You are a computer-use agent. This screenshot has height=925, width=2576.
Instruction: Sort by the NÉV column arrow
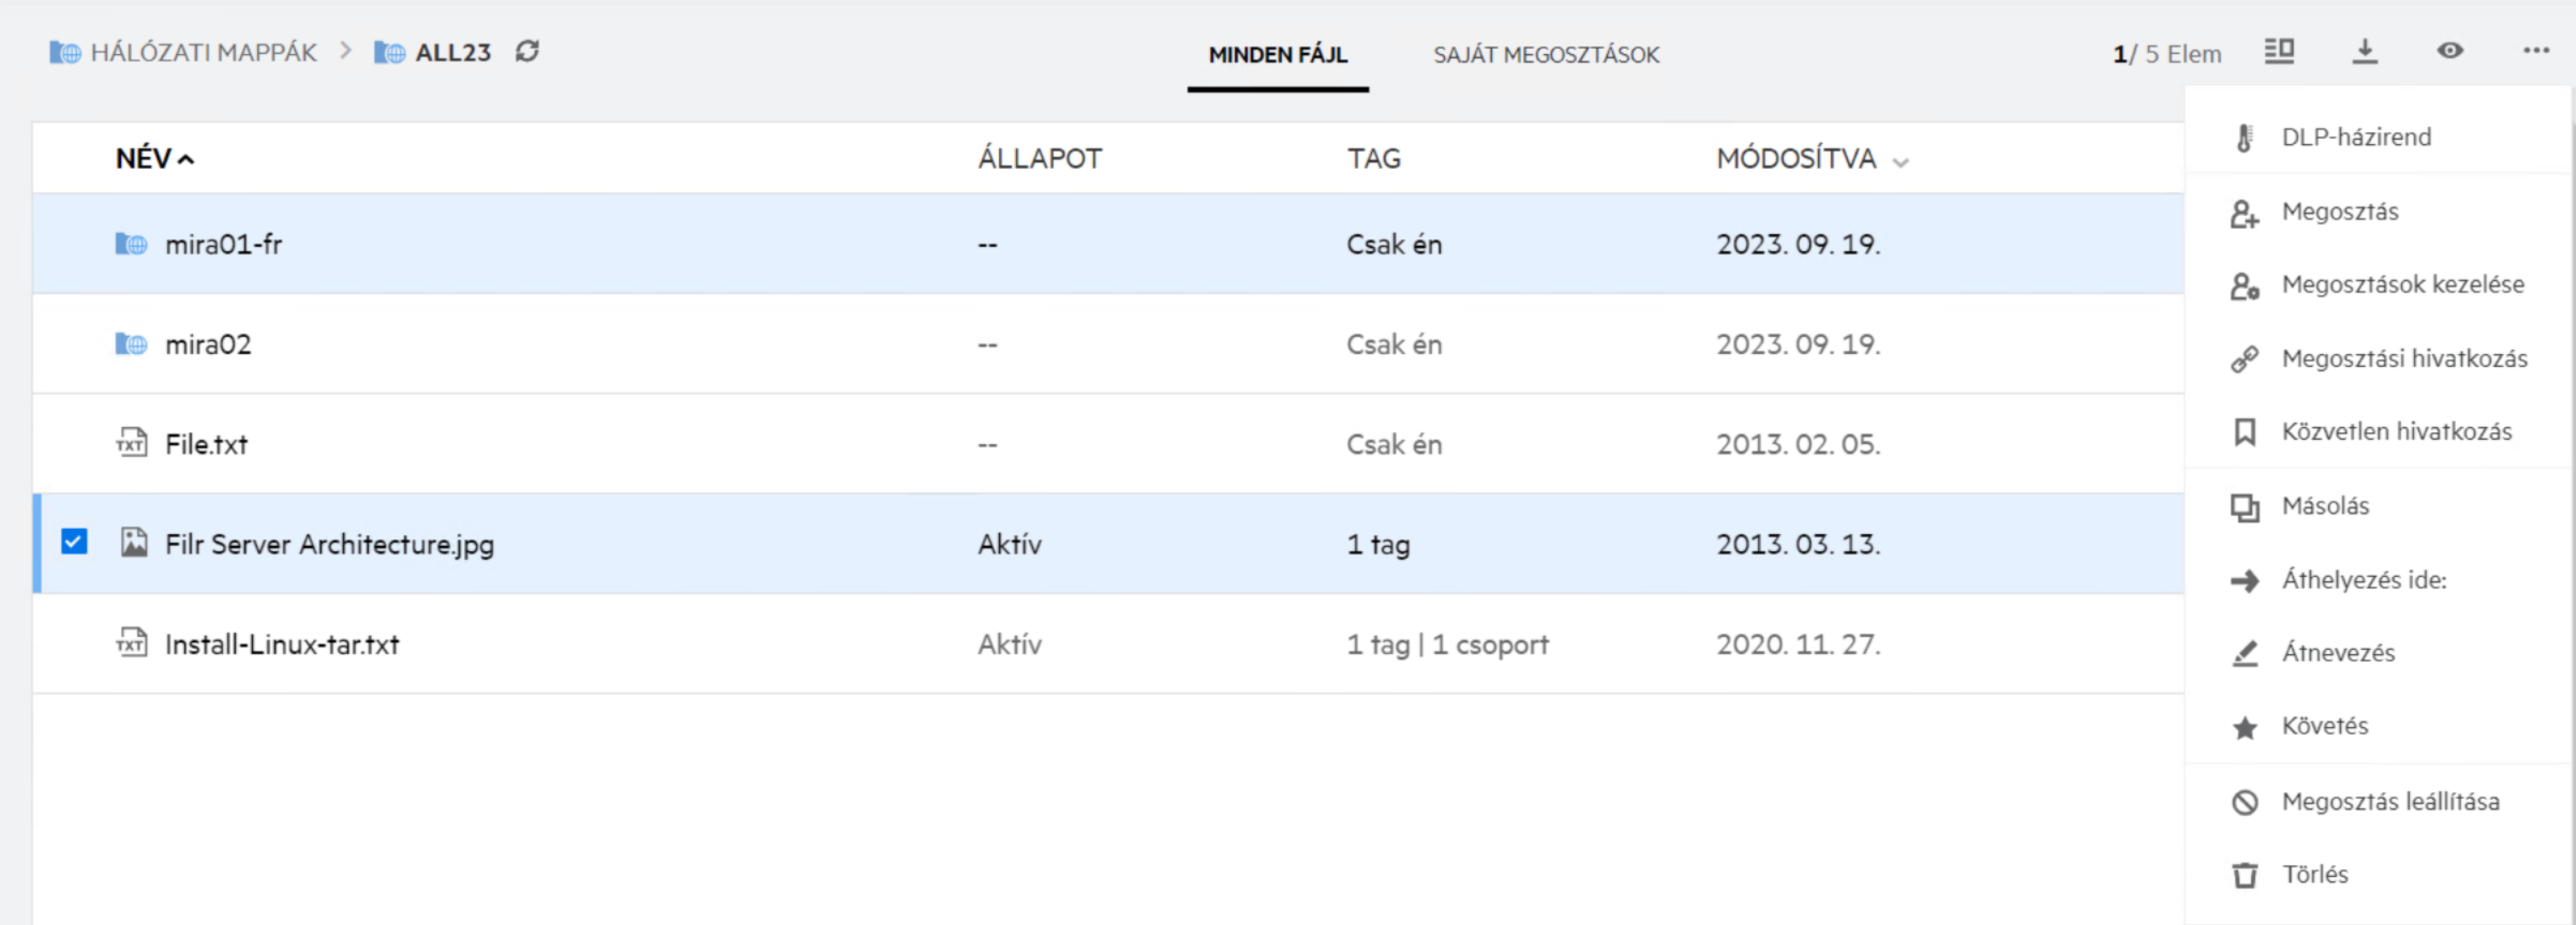coord(186,159)
